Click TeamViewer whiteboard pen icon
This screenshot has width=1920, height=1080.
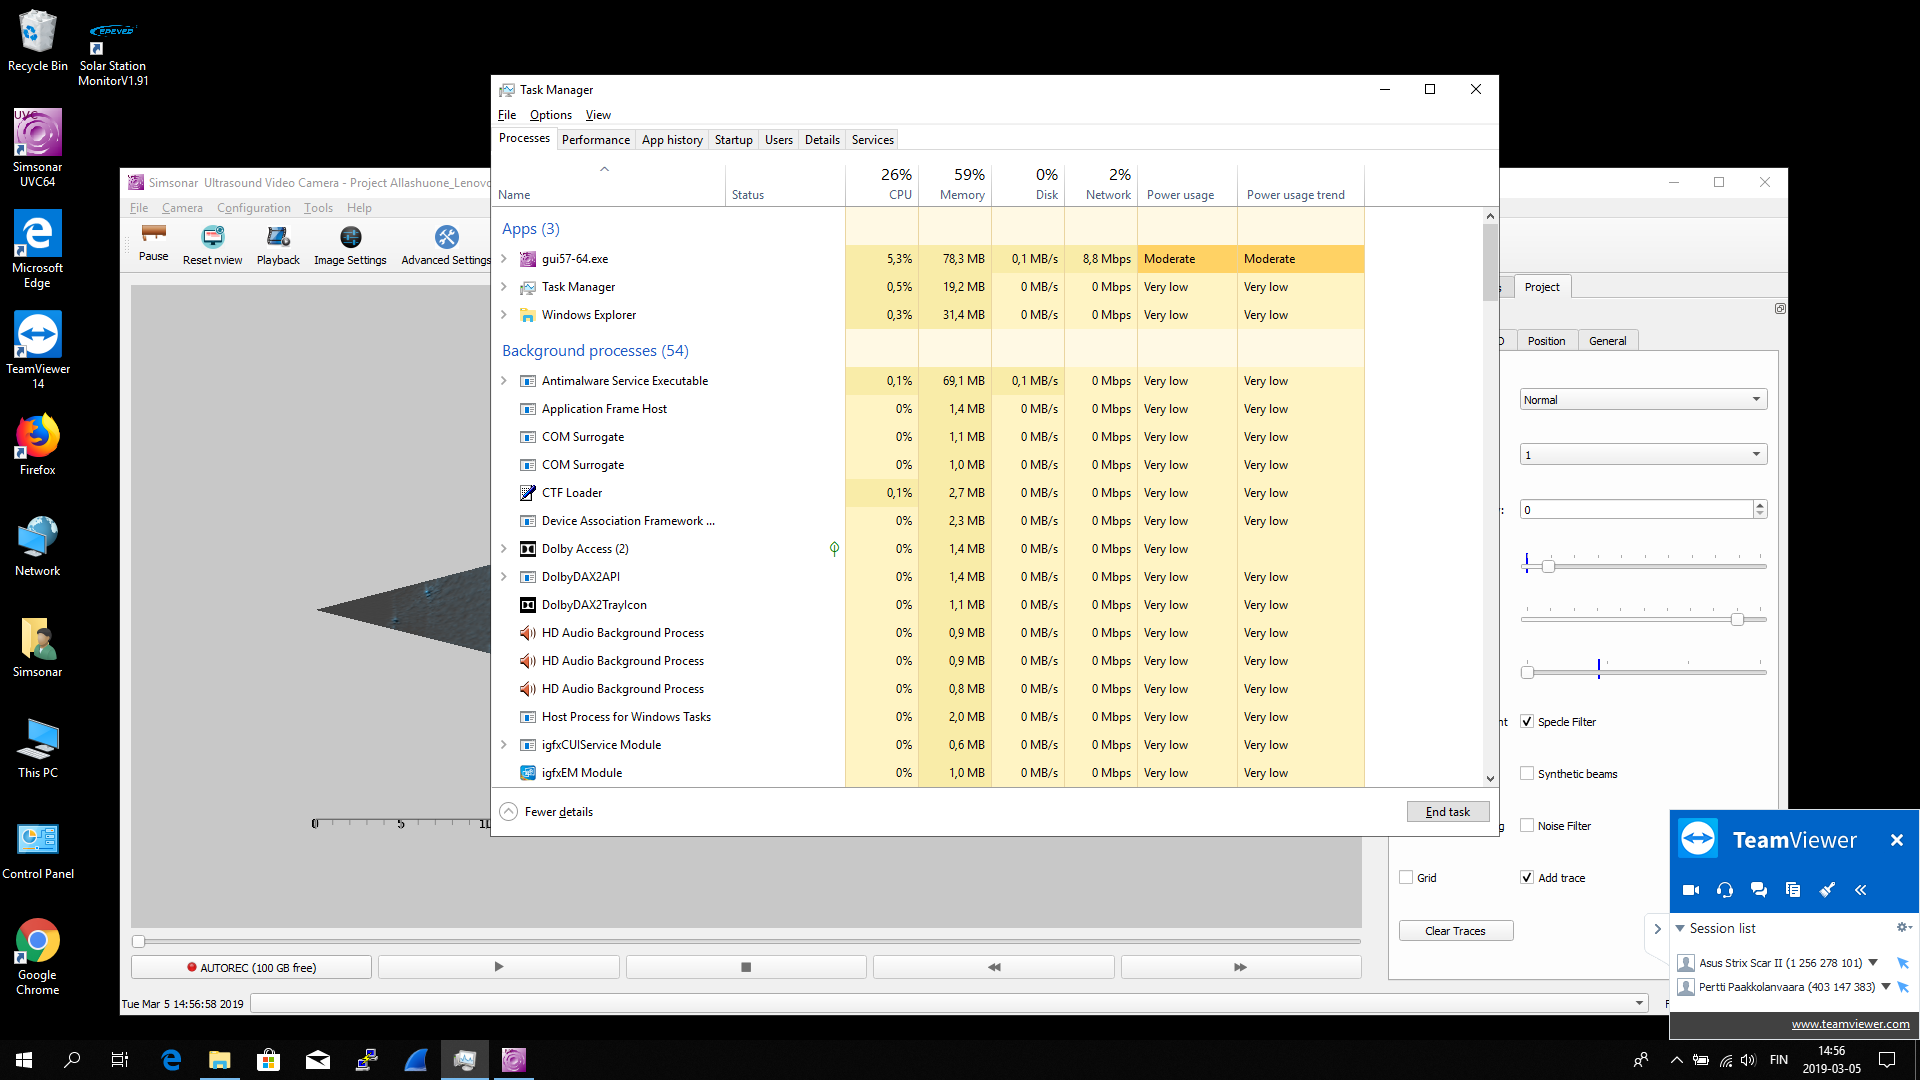click(1827, 890)
